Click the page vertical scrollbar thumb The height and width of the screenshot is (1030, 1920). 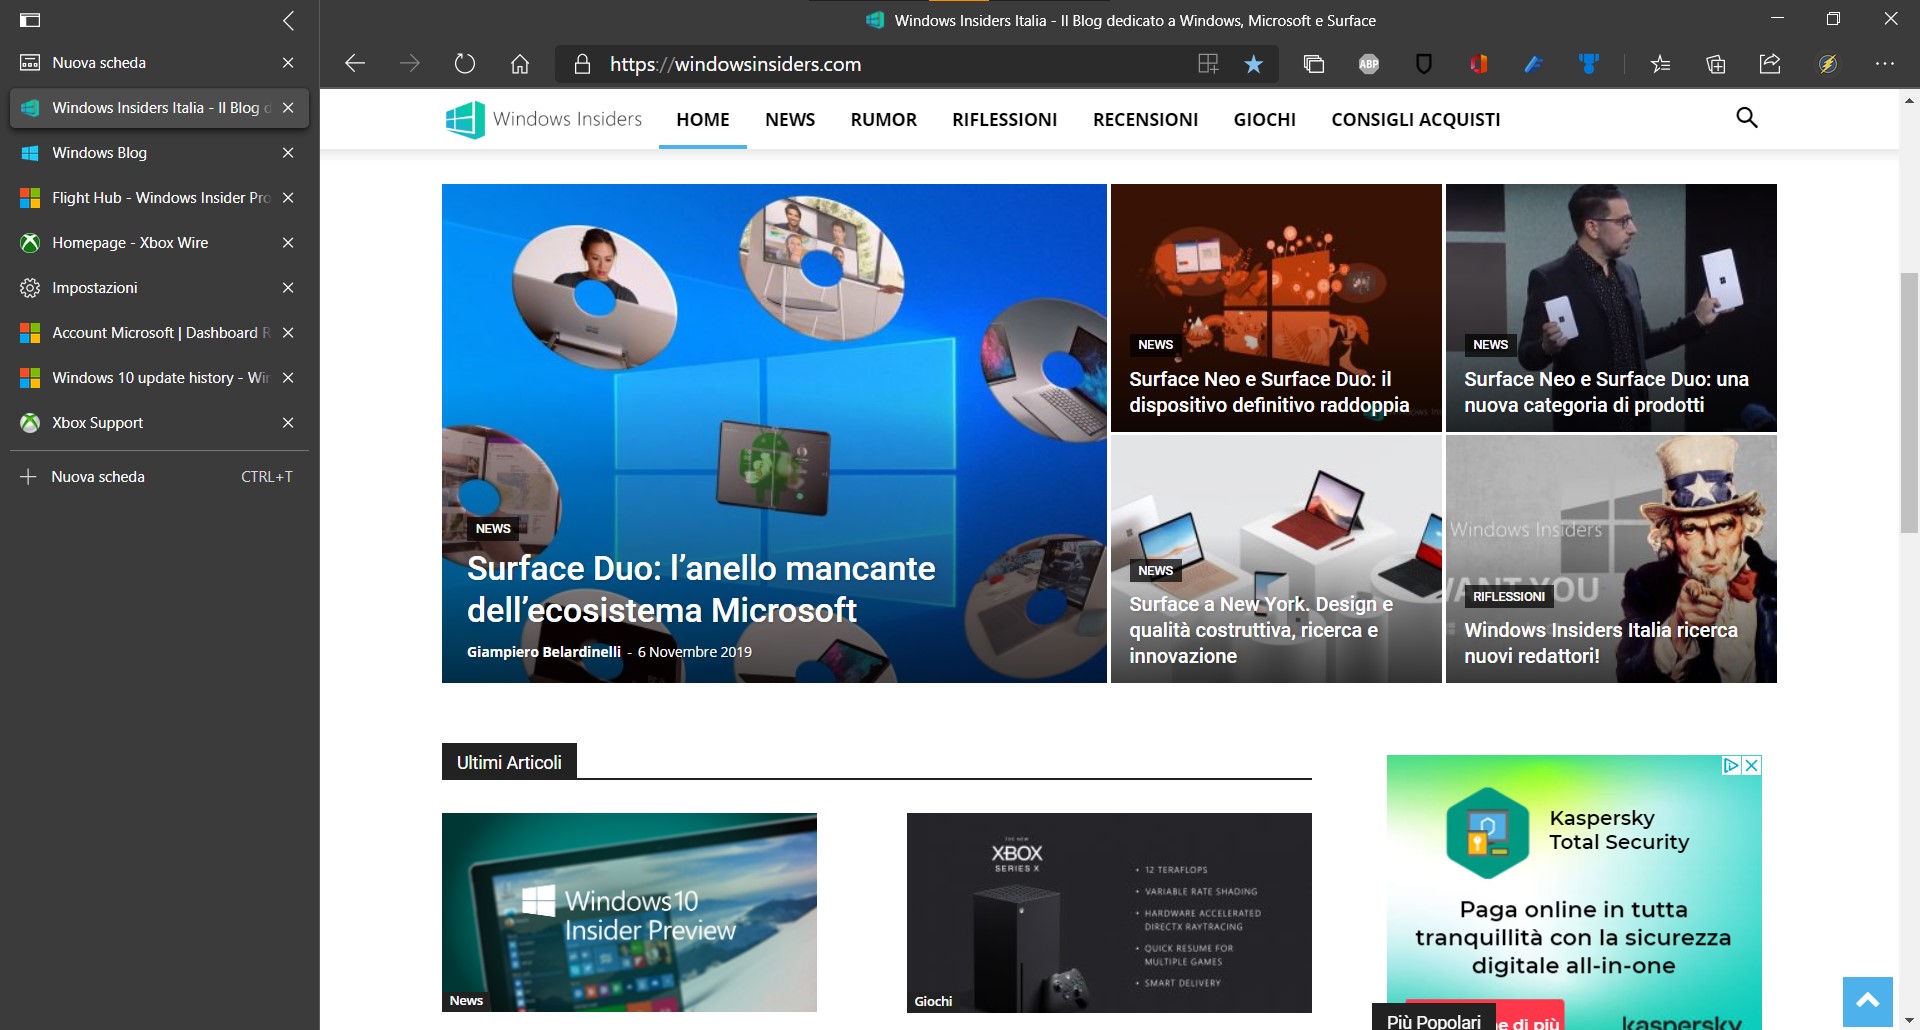[x=1909, y=403]
